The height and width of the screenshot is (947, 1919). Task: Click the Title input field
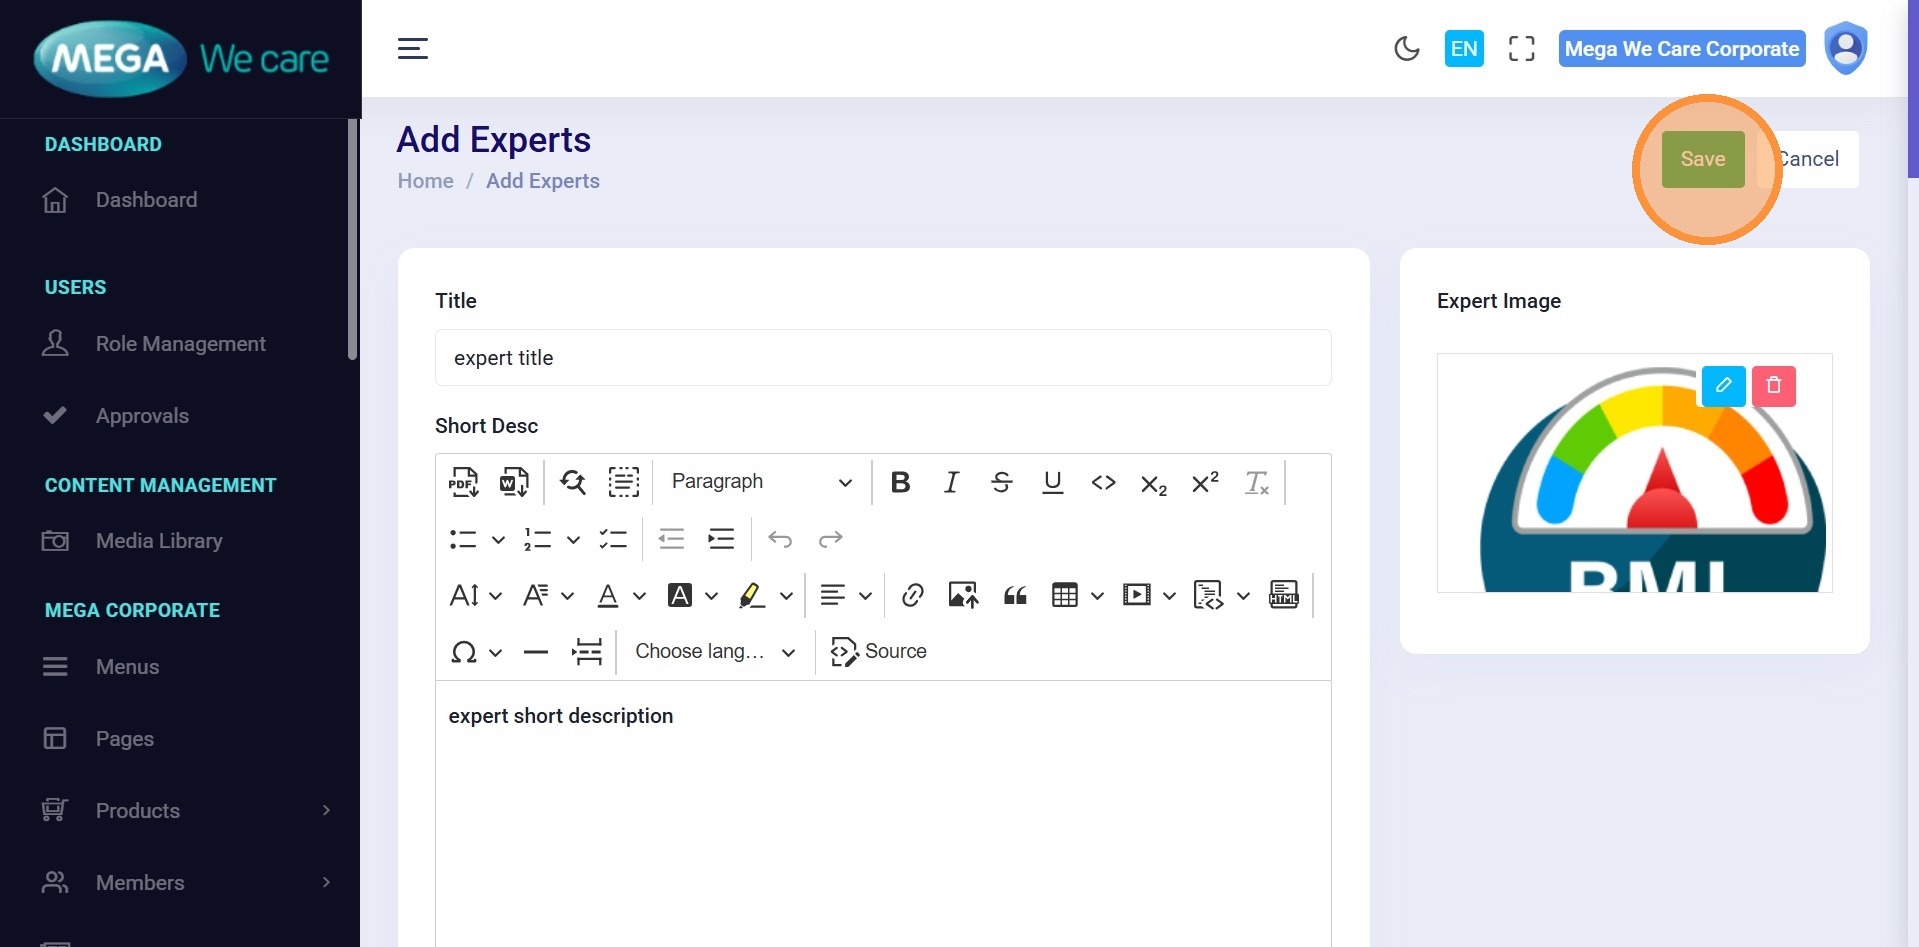click(882, 358)
